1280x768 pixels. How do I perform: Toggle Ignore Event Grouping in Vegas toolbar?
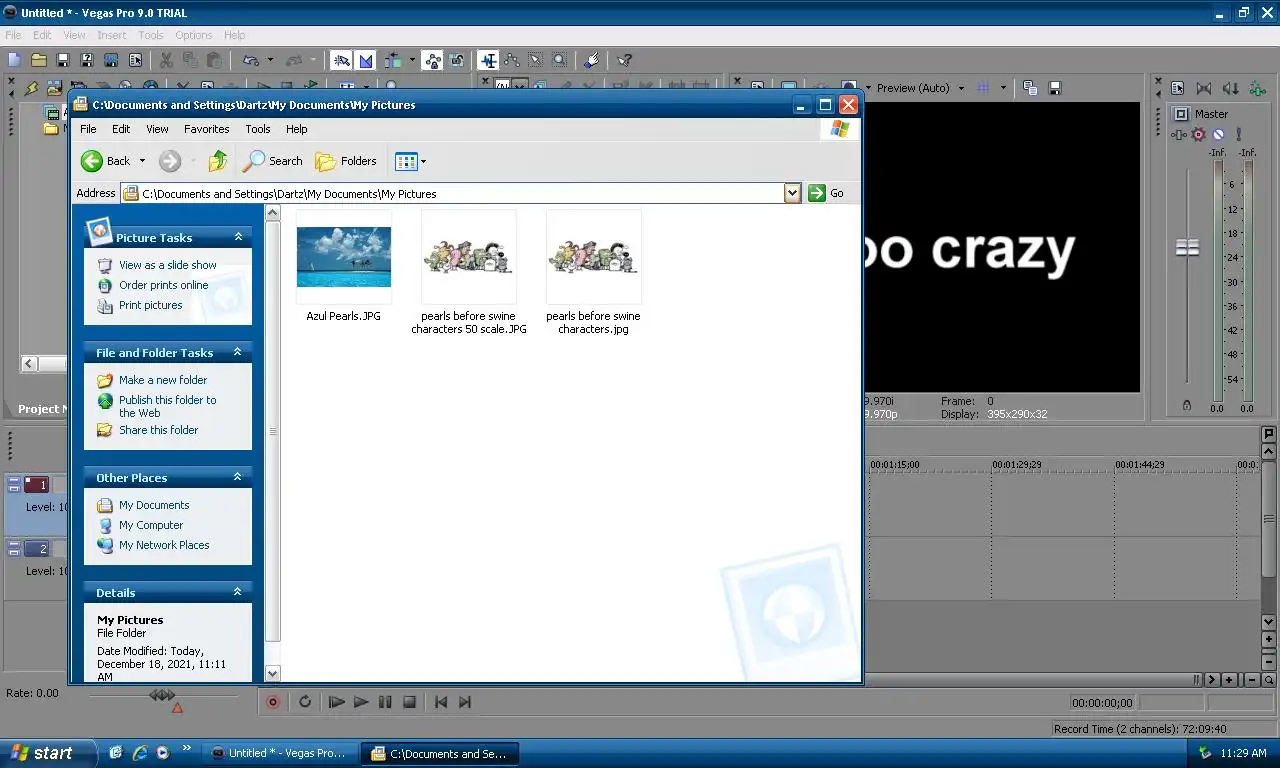[x=456, y=60]
